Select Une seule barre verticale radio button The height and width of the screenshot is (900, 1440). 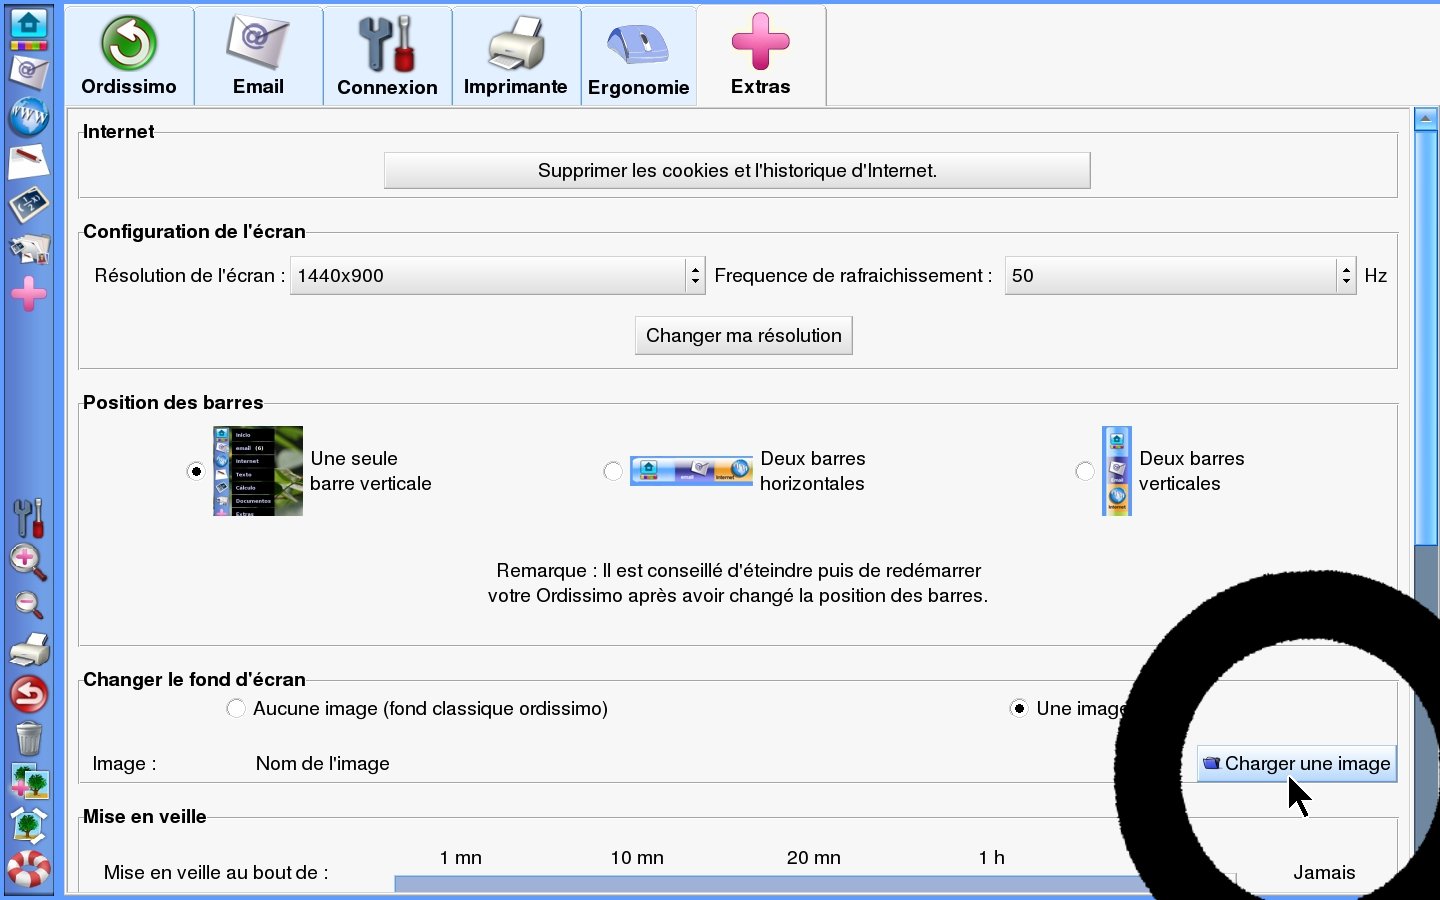pyautogui.click(x=196, y=471)
